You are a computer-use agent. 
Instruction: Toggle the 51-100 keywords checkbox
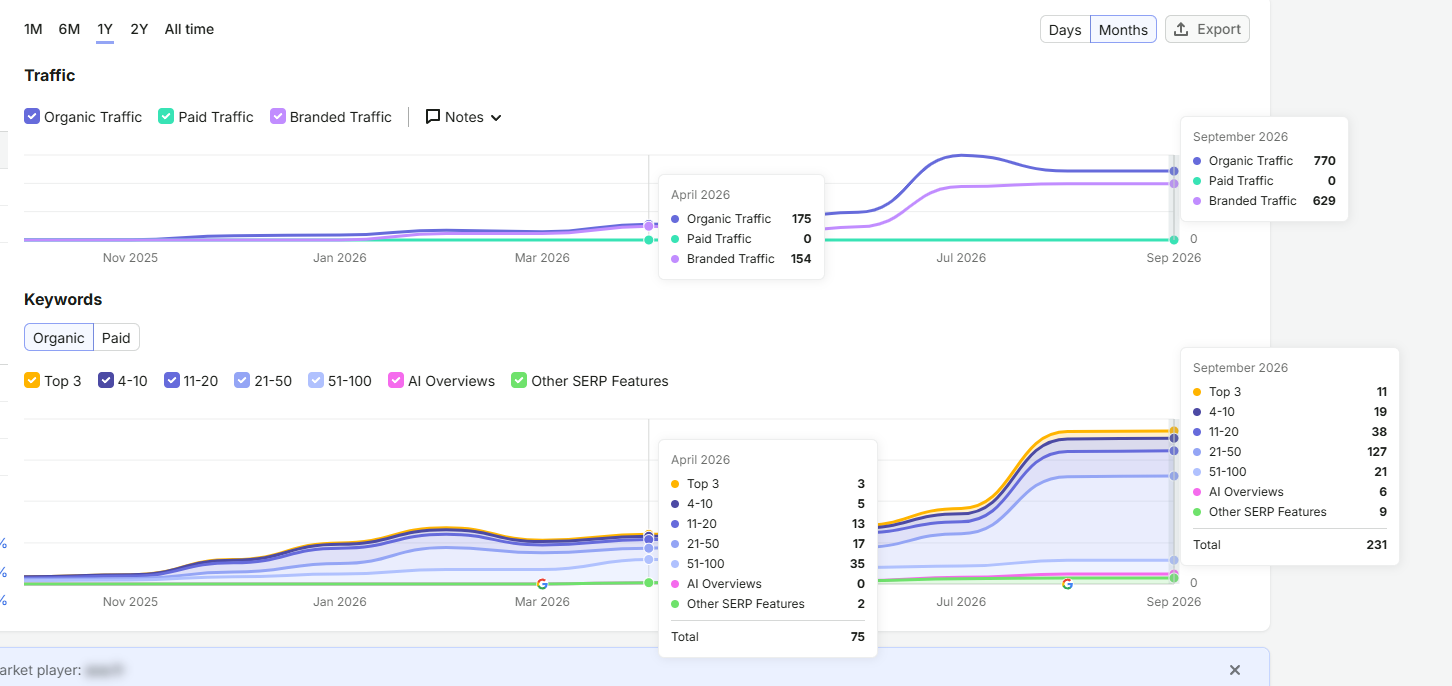coord(316,381)
